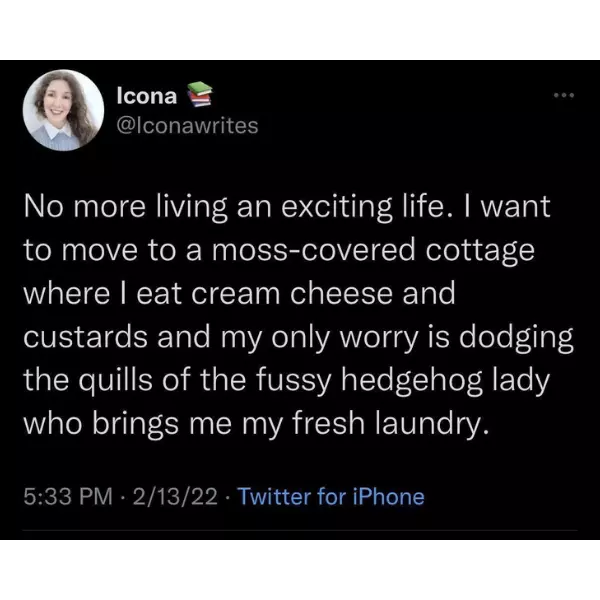Image resolution: width=600 pixels, height=600 pixels.
Task: Click the Icona profile picture
Action: click(x=65, y=109)
